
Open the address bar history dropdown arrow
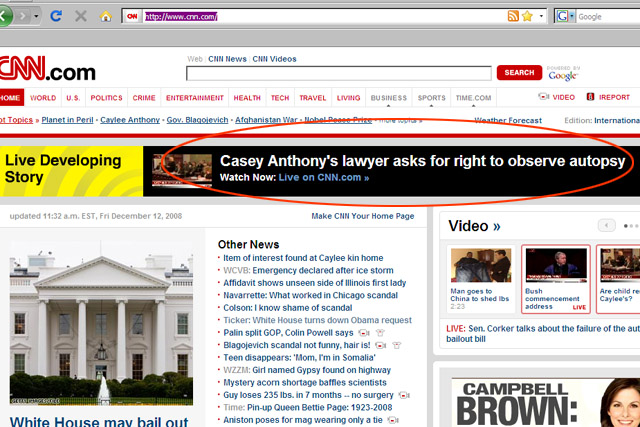(541, 16)
